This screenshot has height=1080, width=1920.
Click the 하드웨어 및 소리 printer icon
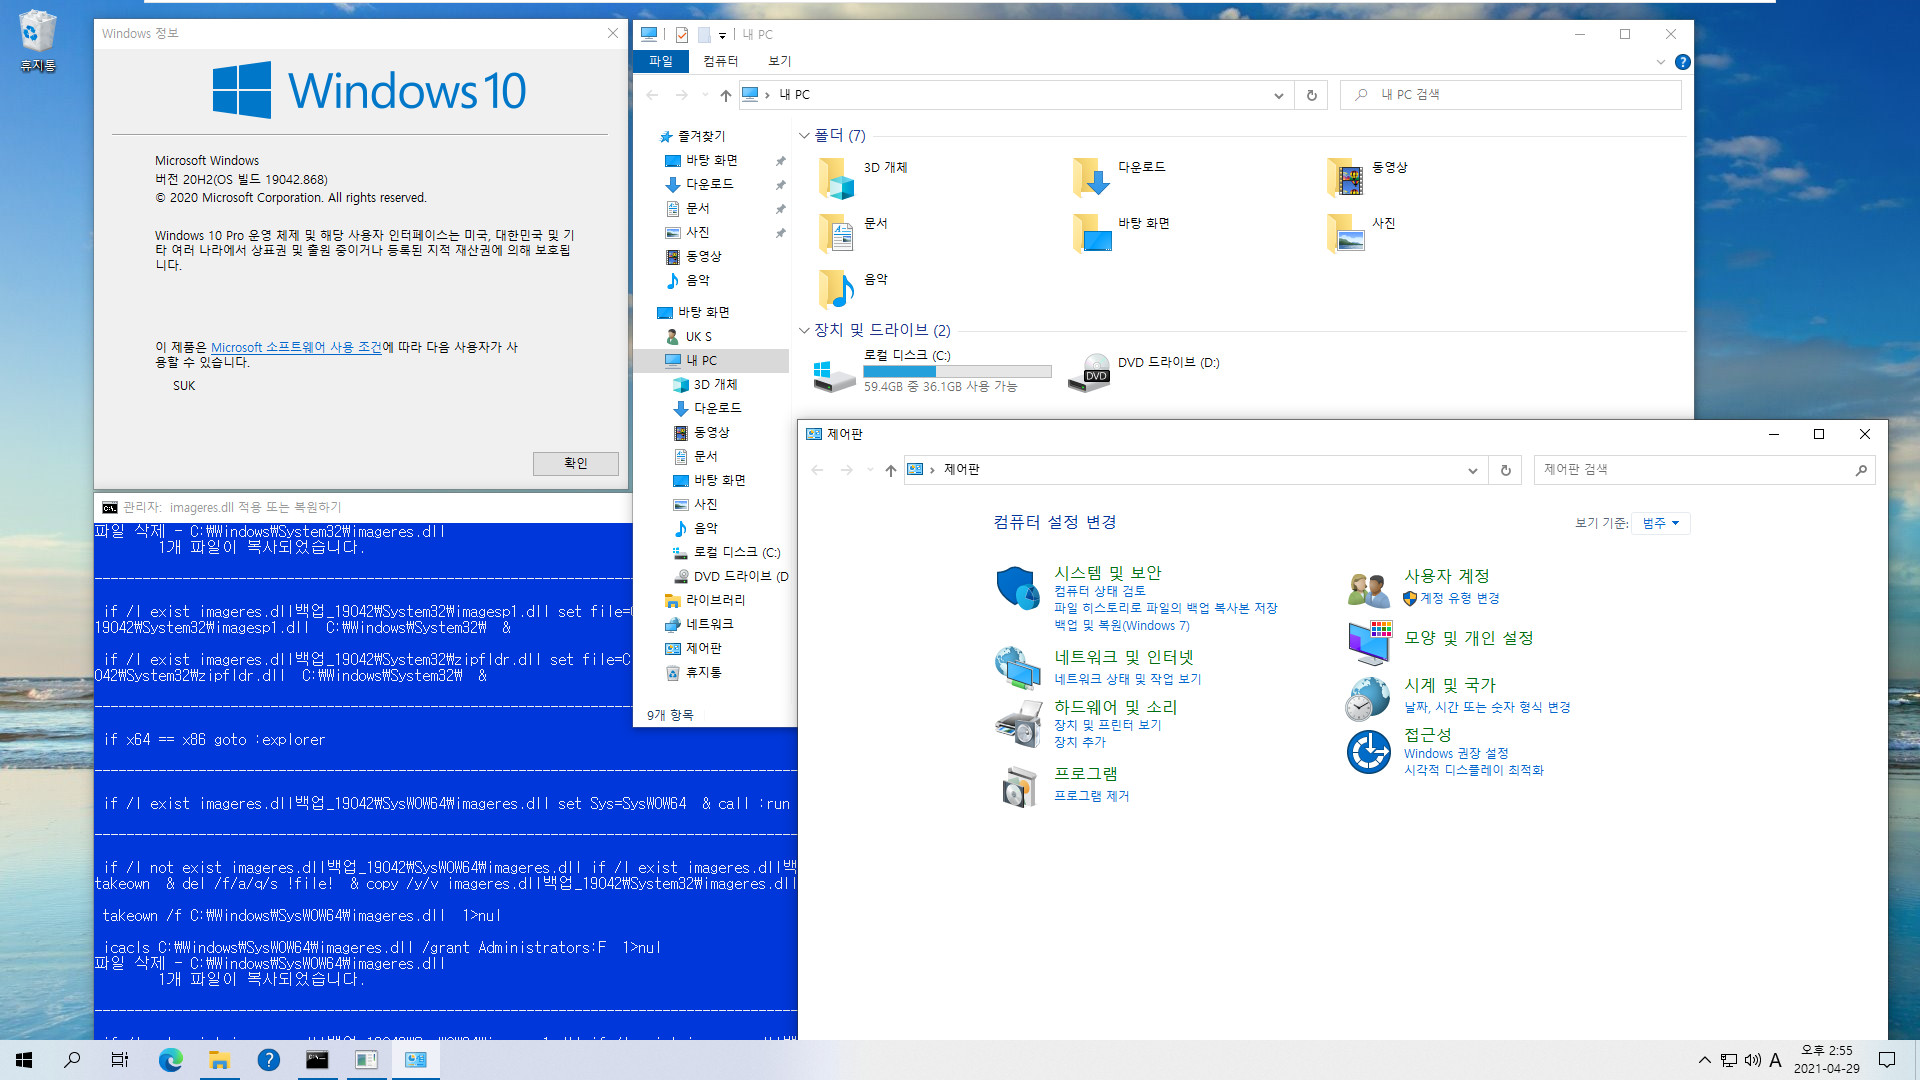click(x=1018, y=724)
